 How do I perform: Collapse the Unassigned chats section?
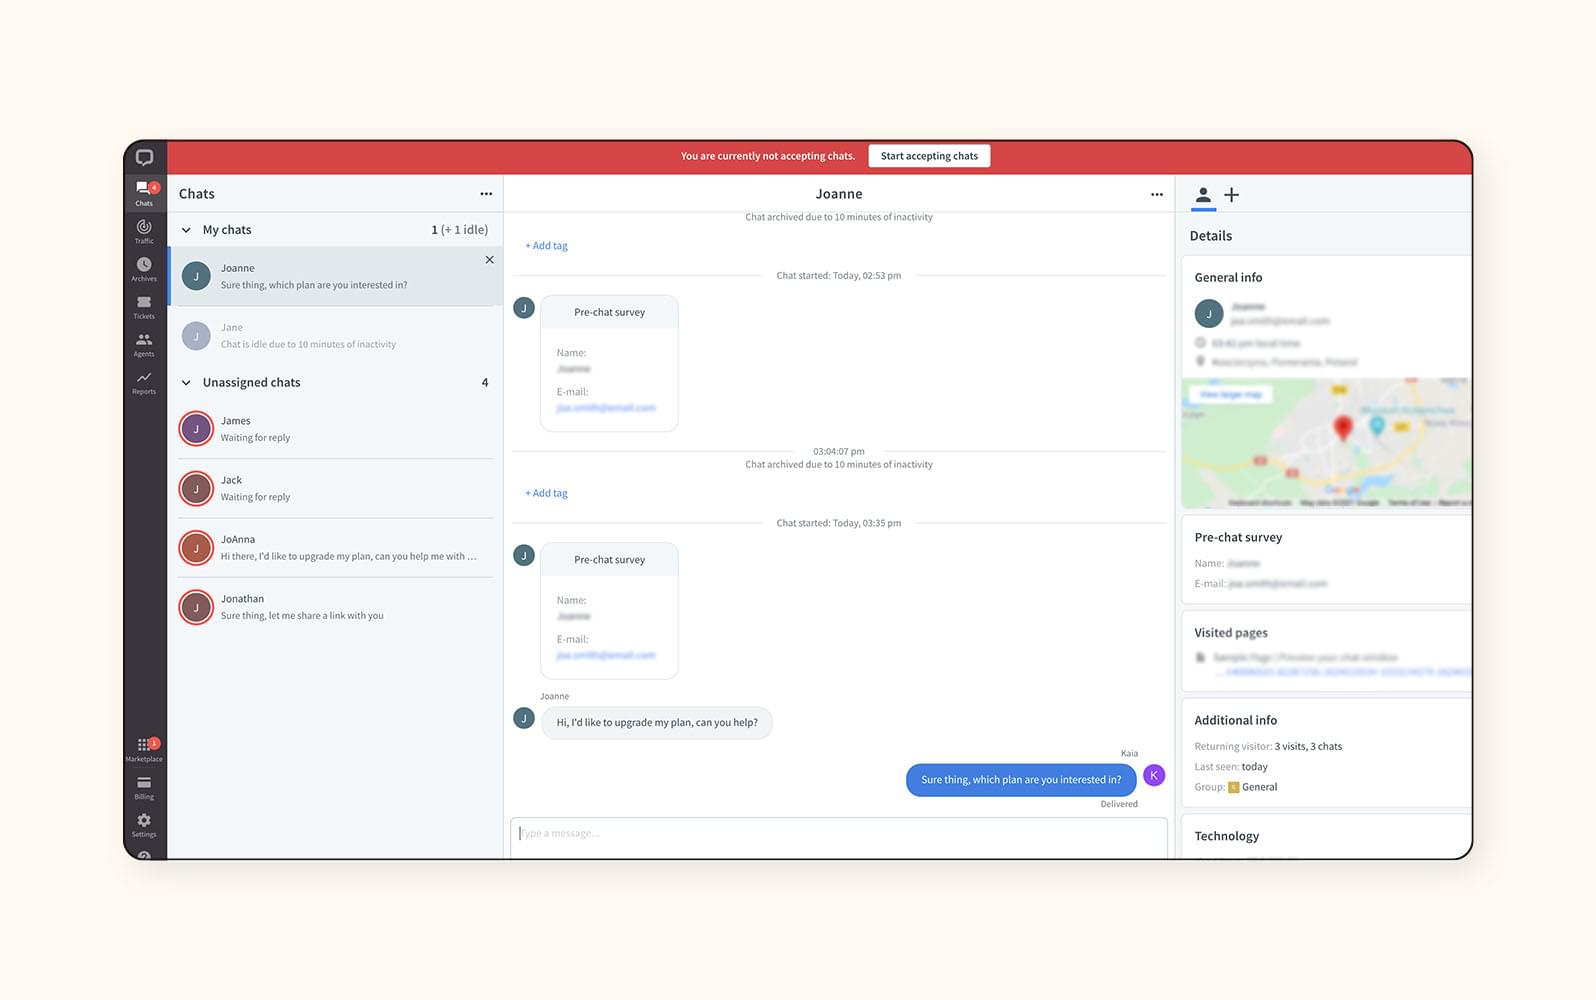coord(186,383)
